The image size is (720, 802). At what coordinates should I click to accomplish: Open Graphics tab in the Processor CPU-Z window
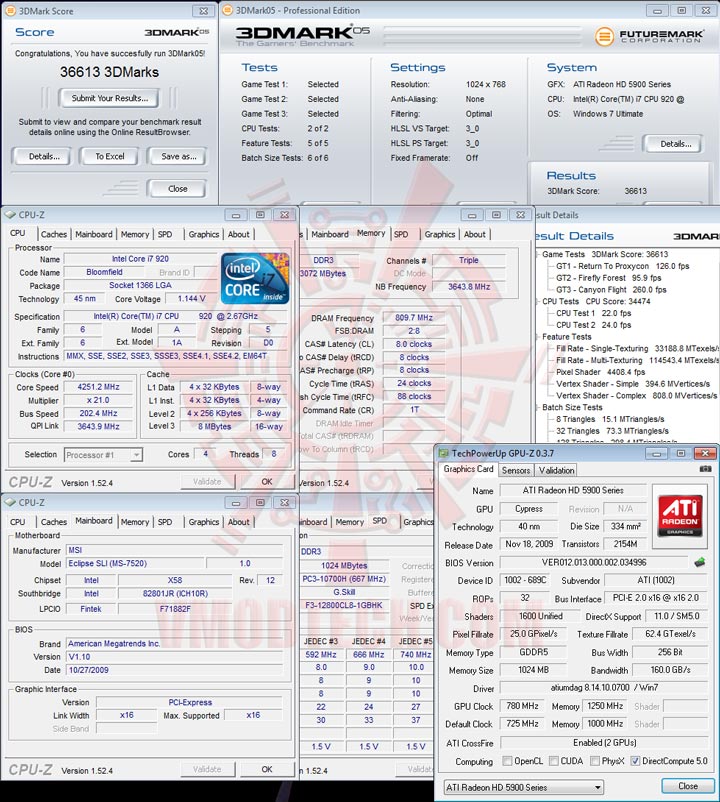[204, 234]
